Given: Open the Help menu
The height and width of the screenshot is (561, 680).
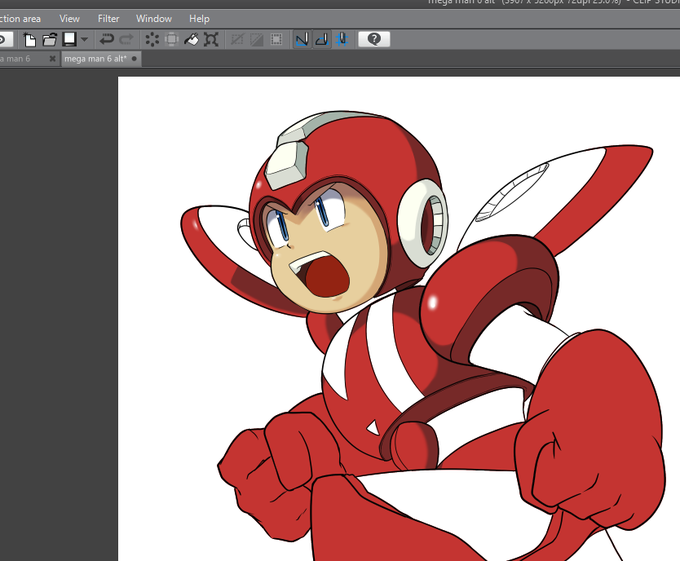Looking at the screenshot, I should click(199, 19).
